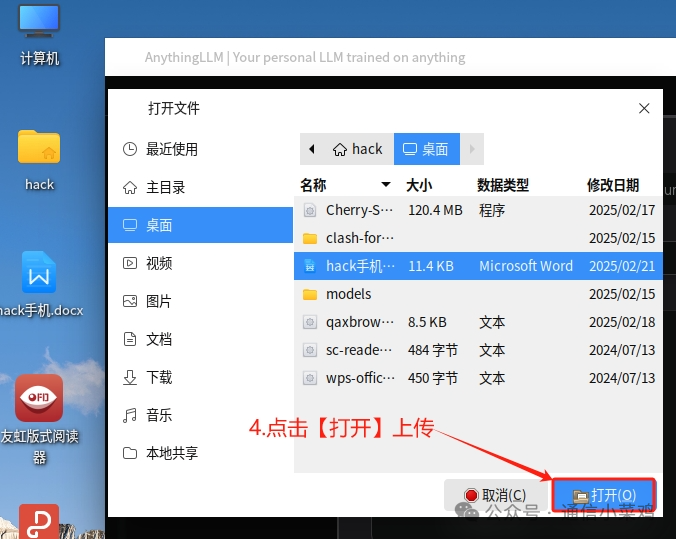
Task: Select the models folder row
Action: 478,294
